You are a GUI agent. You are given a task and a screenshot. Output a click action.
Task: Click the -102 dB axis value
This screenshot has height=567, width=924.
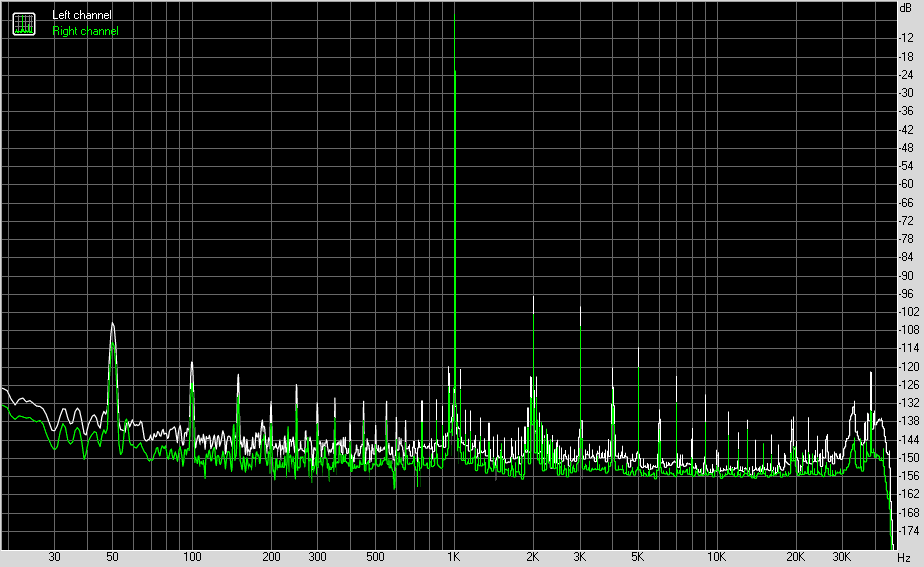[908, 312]
